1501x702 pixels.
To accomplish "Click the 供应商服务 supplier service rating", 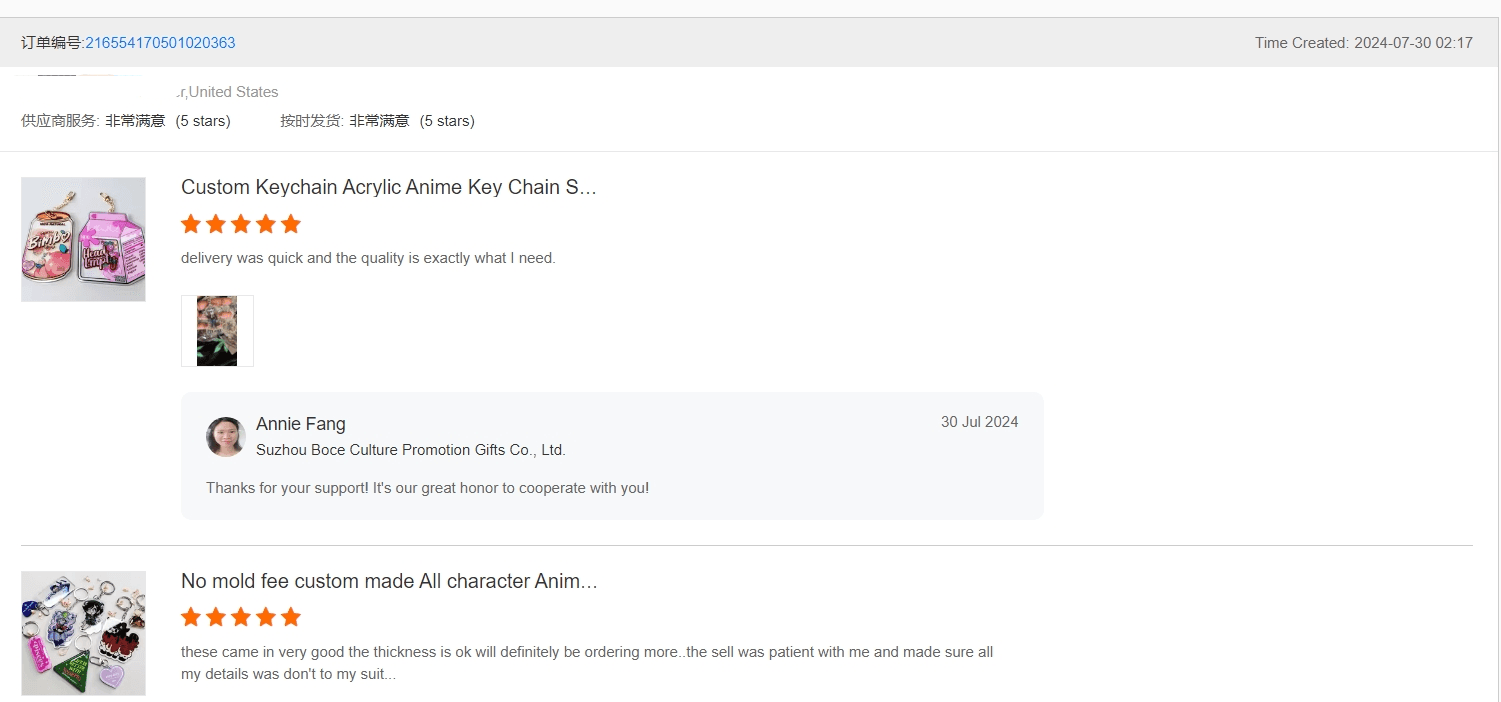I will [x=126, y=121].
